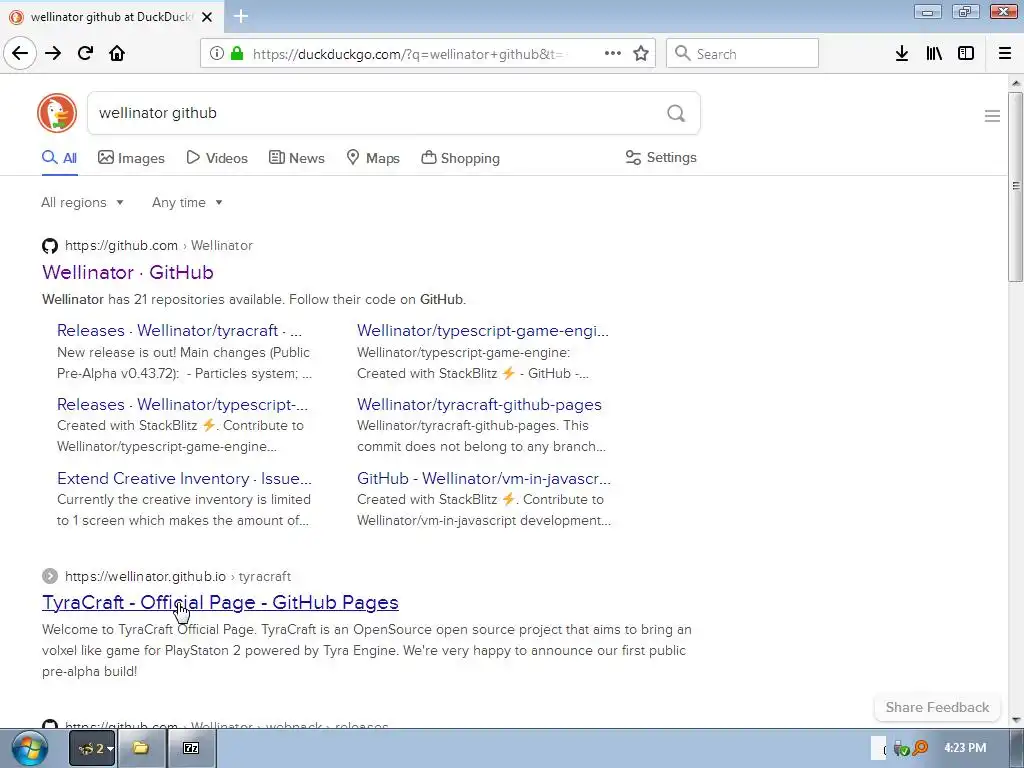Click the GitHub favicon beside github.com result

click(50, 246)
